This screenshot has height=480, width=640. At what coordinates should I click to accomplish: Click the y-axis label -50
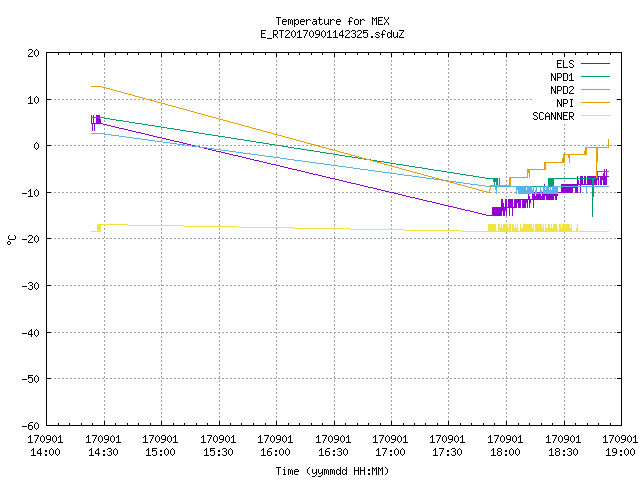[x=31, y=379]
